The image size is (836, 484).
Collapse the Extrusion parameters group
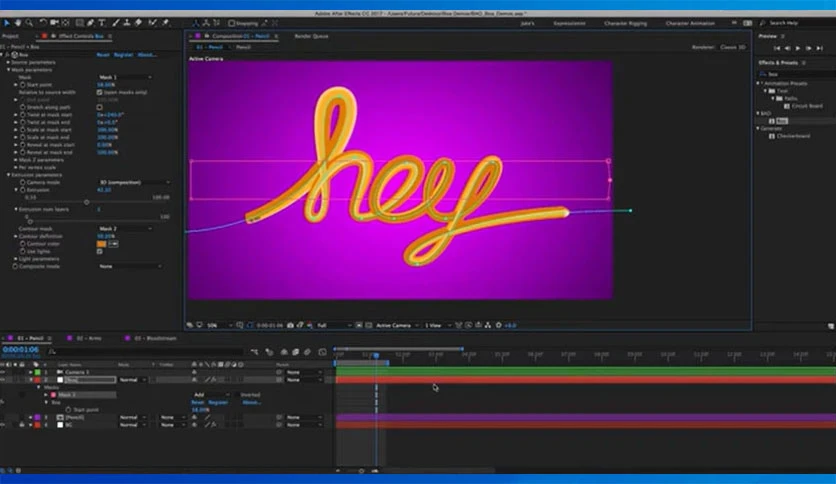point(9,175)
